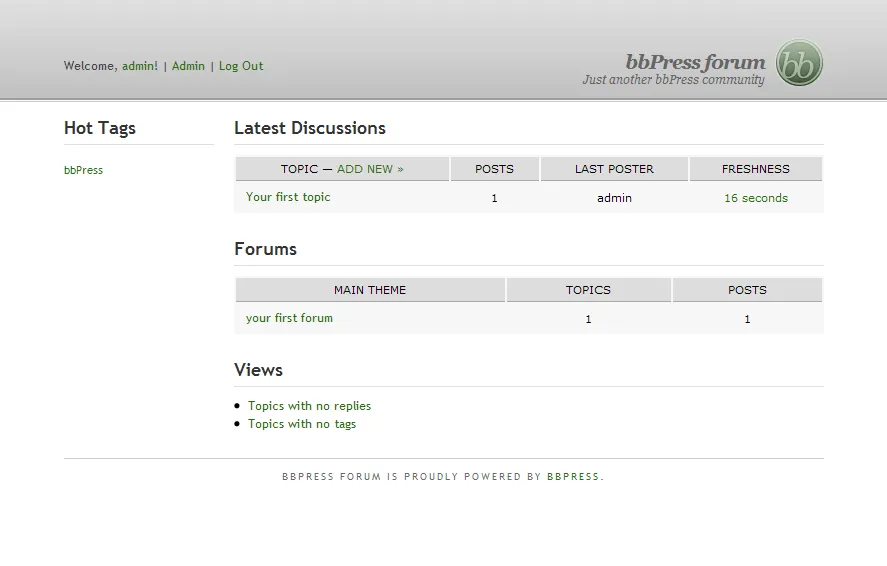The width and height of the screenshot is (887, 566).
Task: View Topics with no tags
Action: tap(302, 424)
